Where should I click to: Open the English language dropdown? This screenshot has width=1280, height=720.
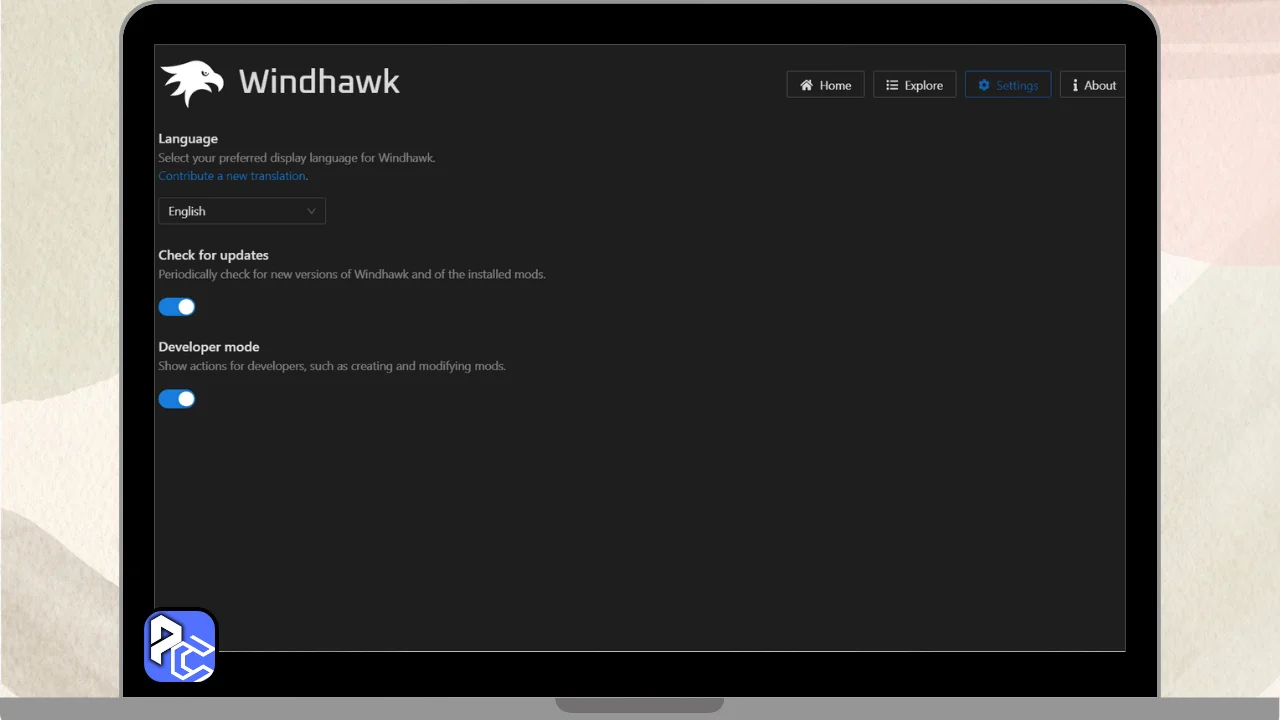click(x=242, y=211)
